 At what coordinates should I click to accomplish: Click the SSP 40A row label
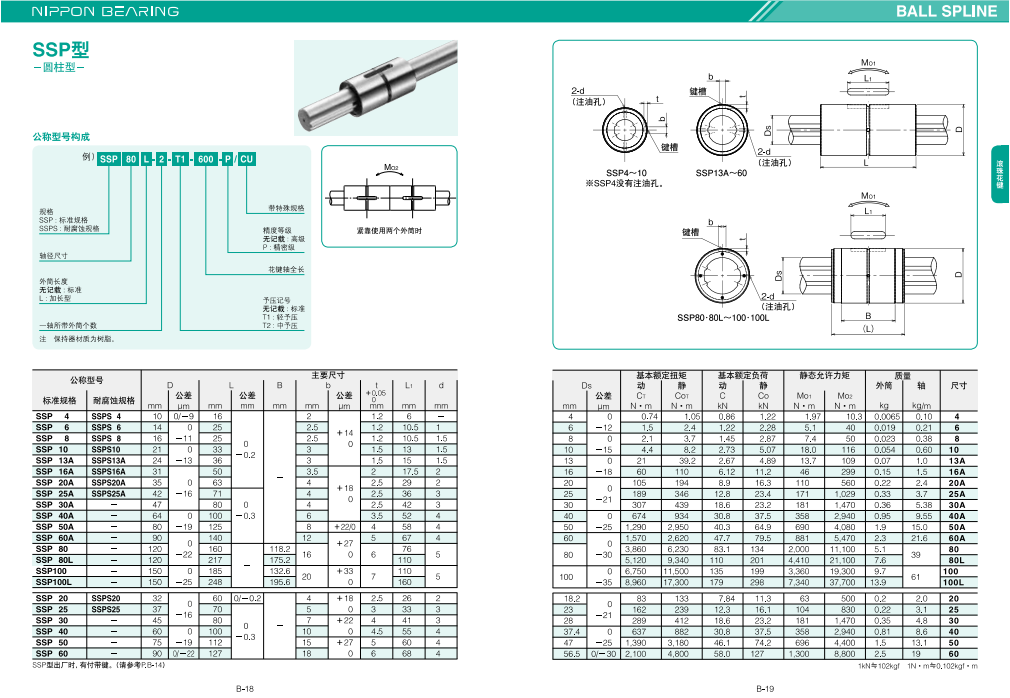pos(55,515)
